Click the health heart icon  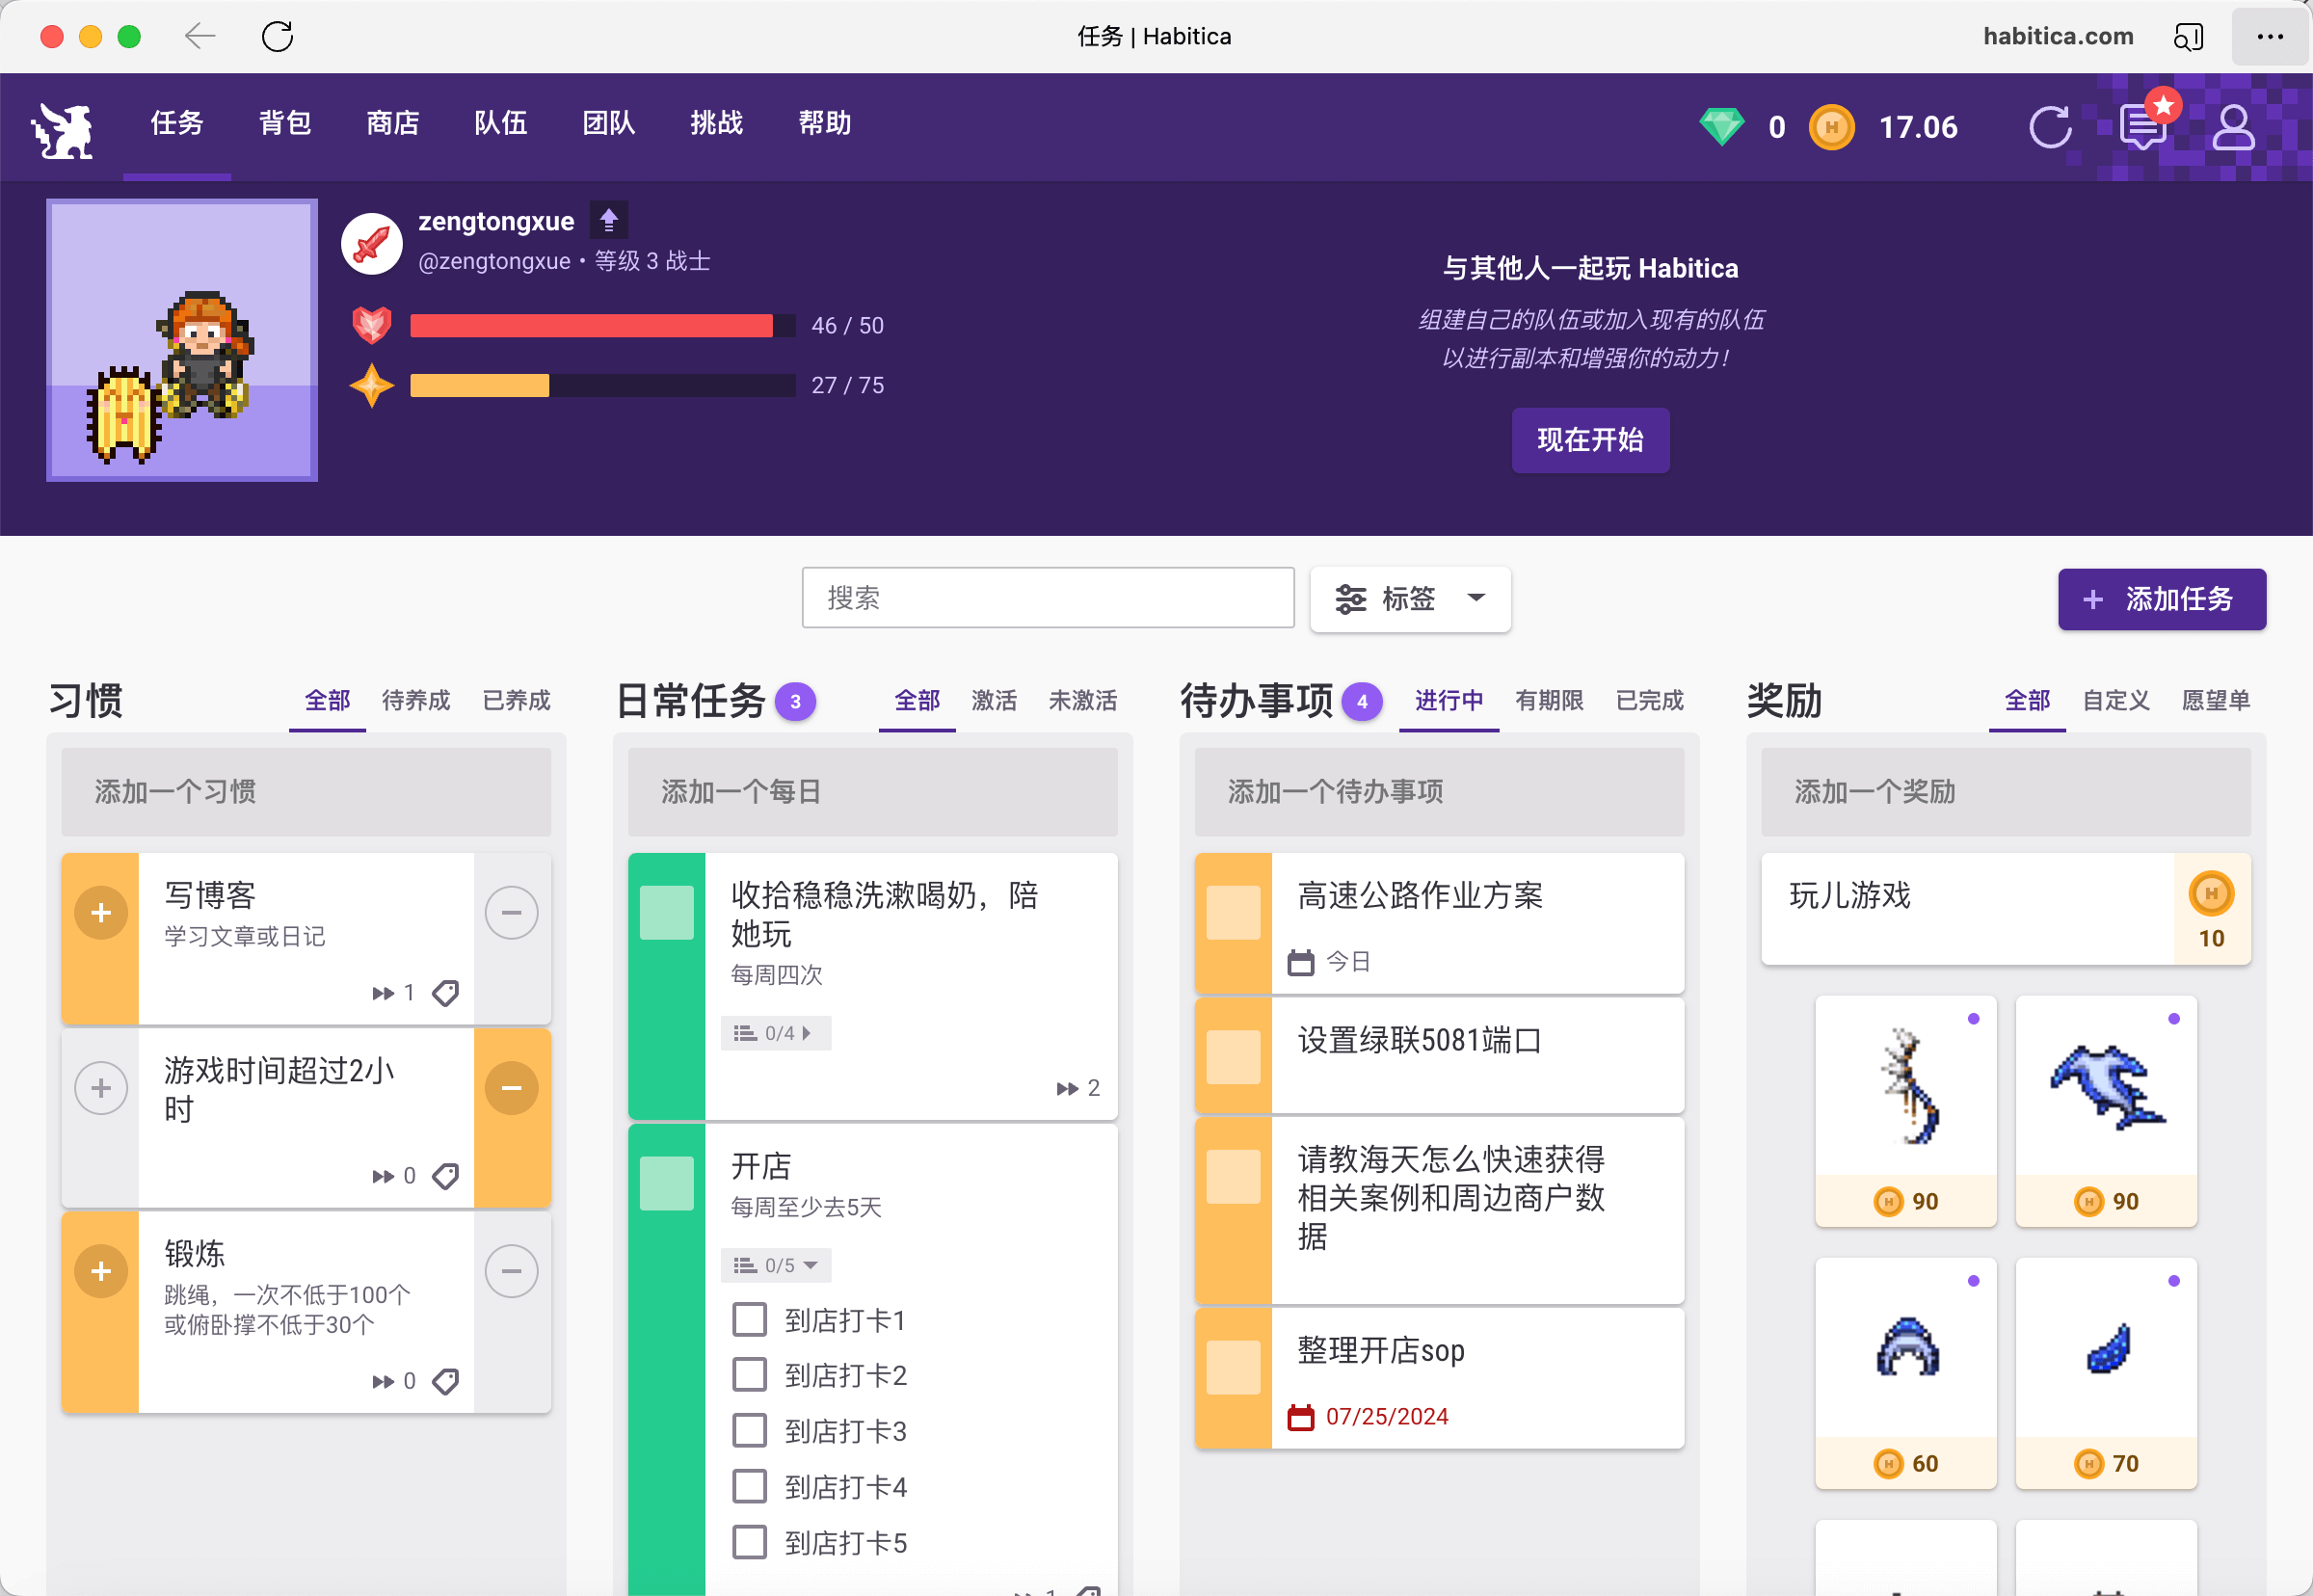point(371,325)
